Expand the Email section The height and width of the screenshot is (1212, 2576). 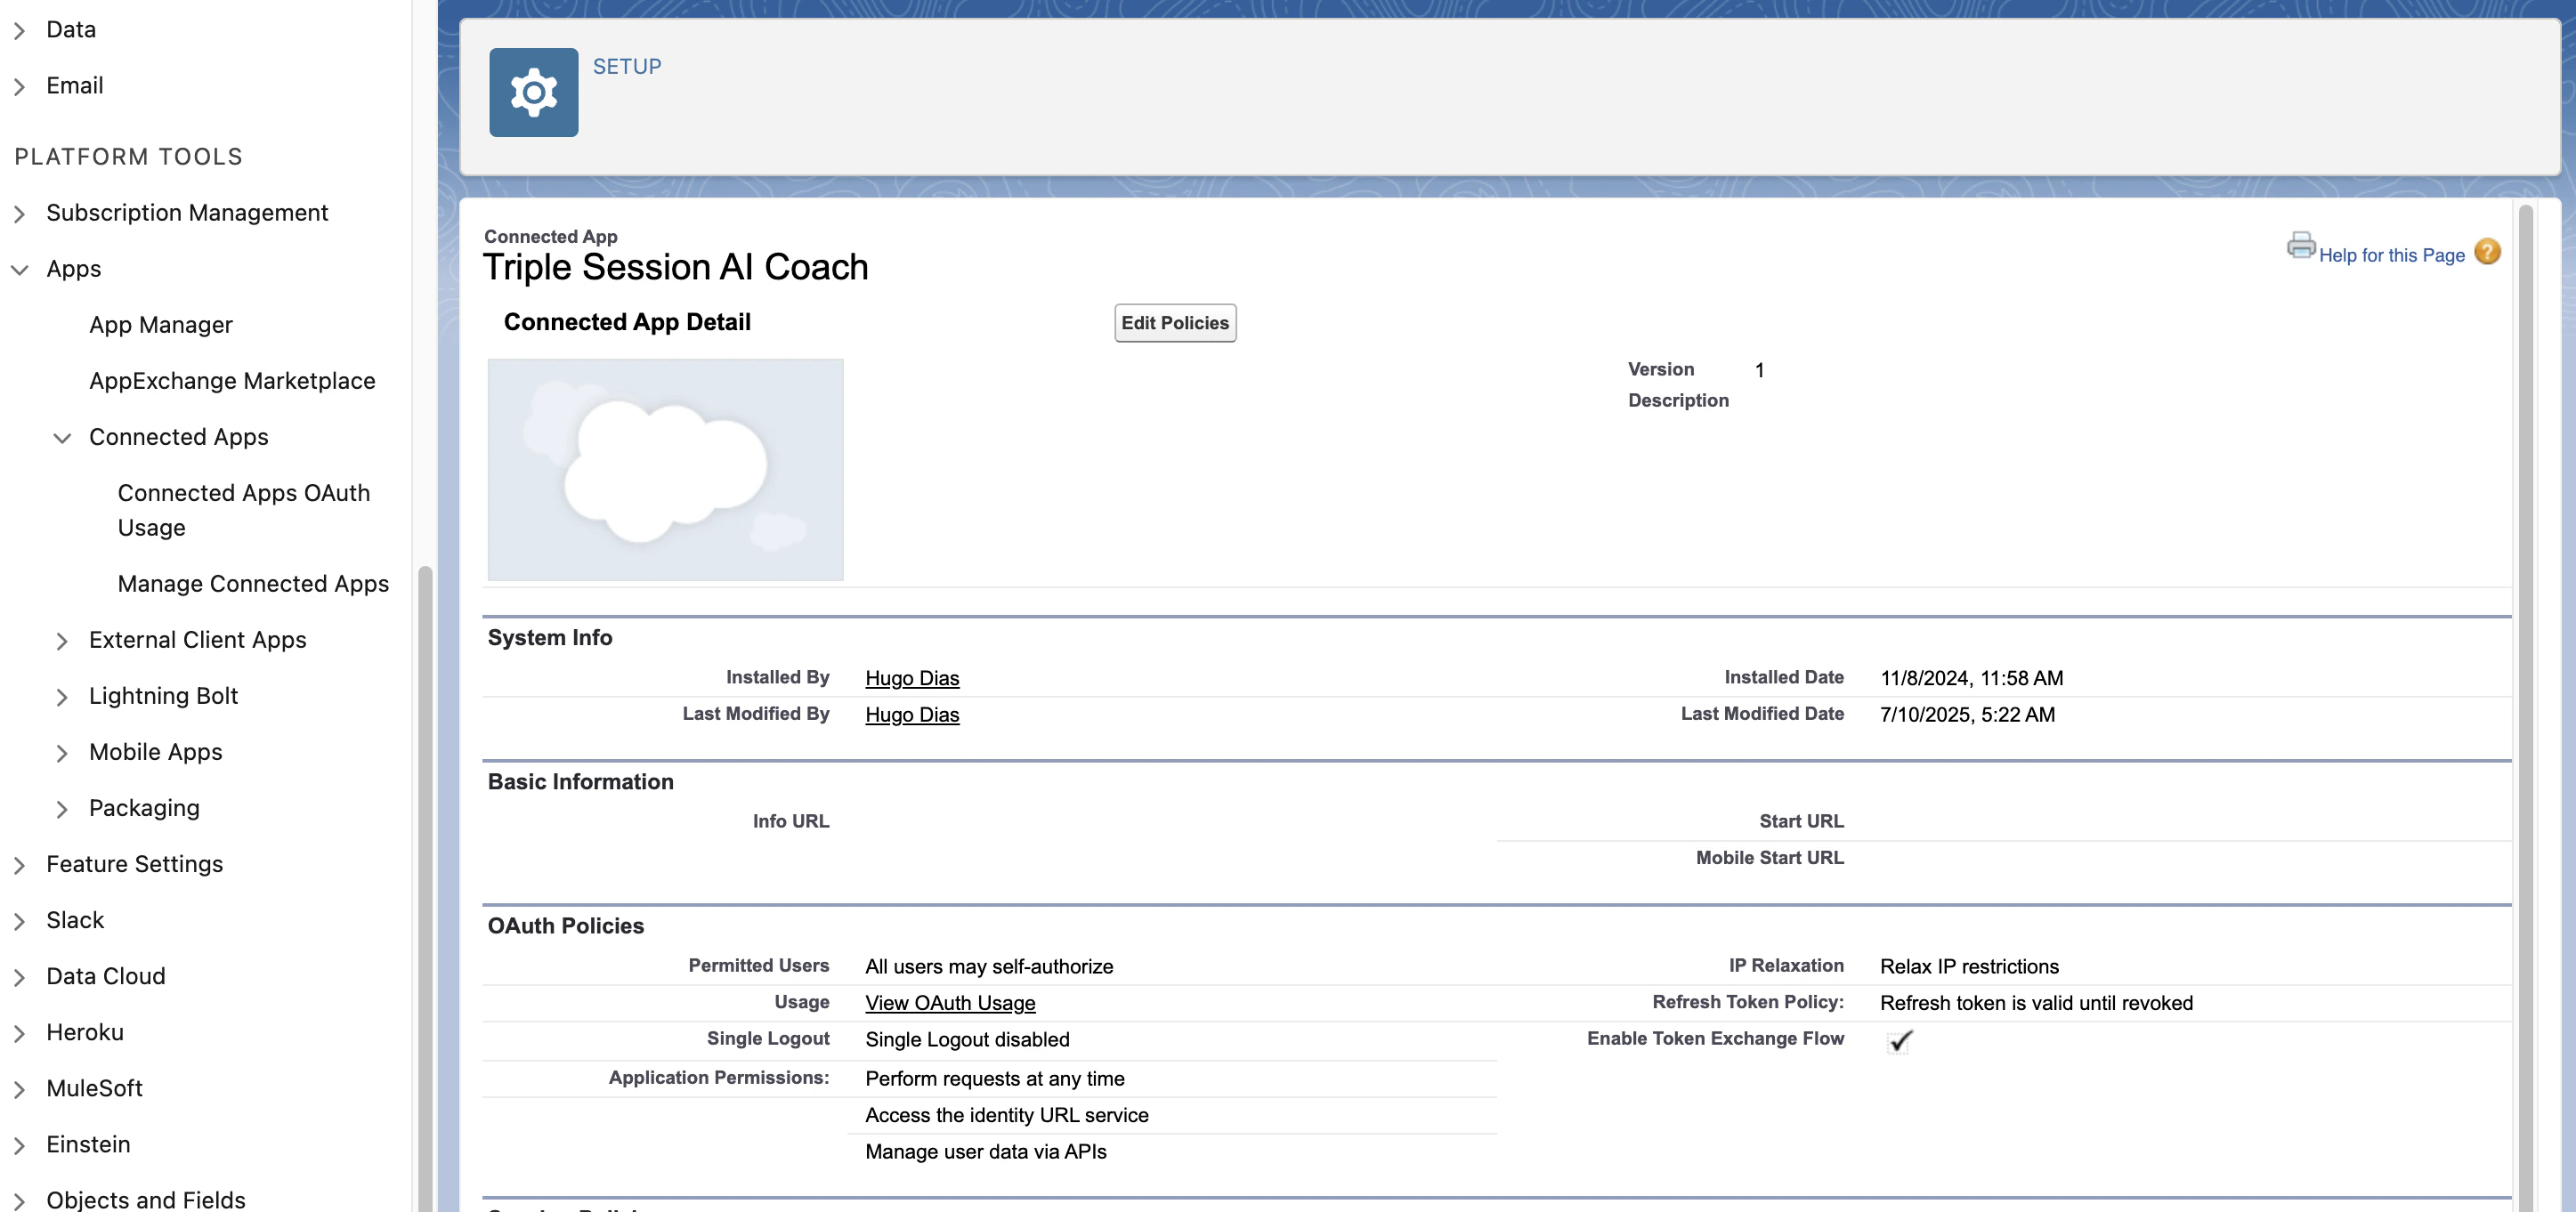tap(19, 86)
